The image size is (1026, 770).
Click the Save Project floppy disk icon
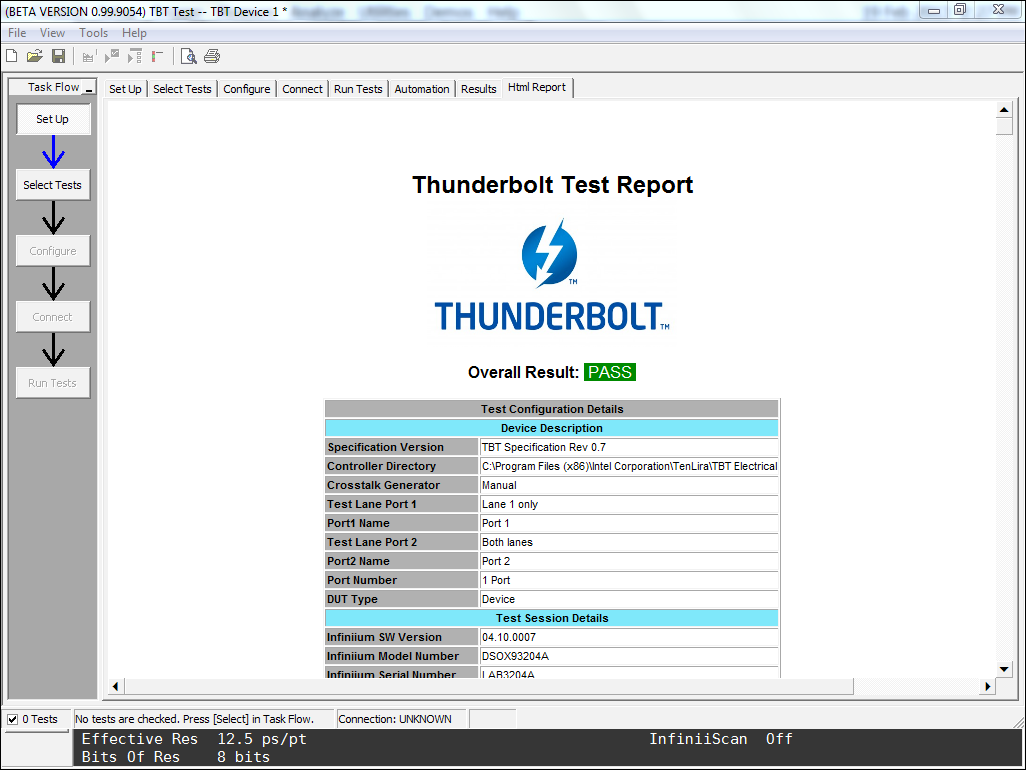[x=58, y=56]
